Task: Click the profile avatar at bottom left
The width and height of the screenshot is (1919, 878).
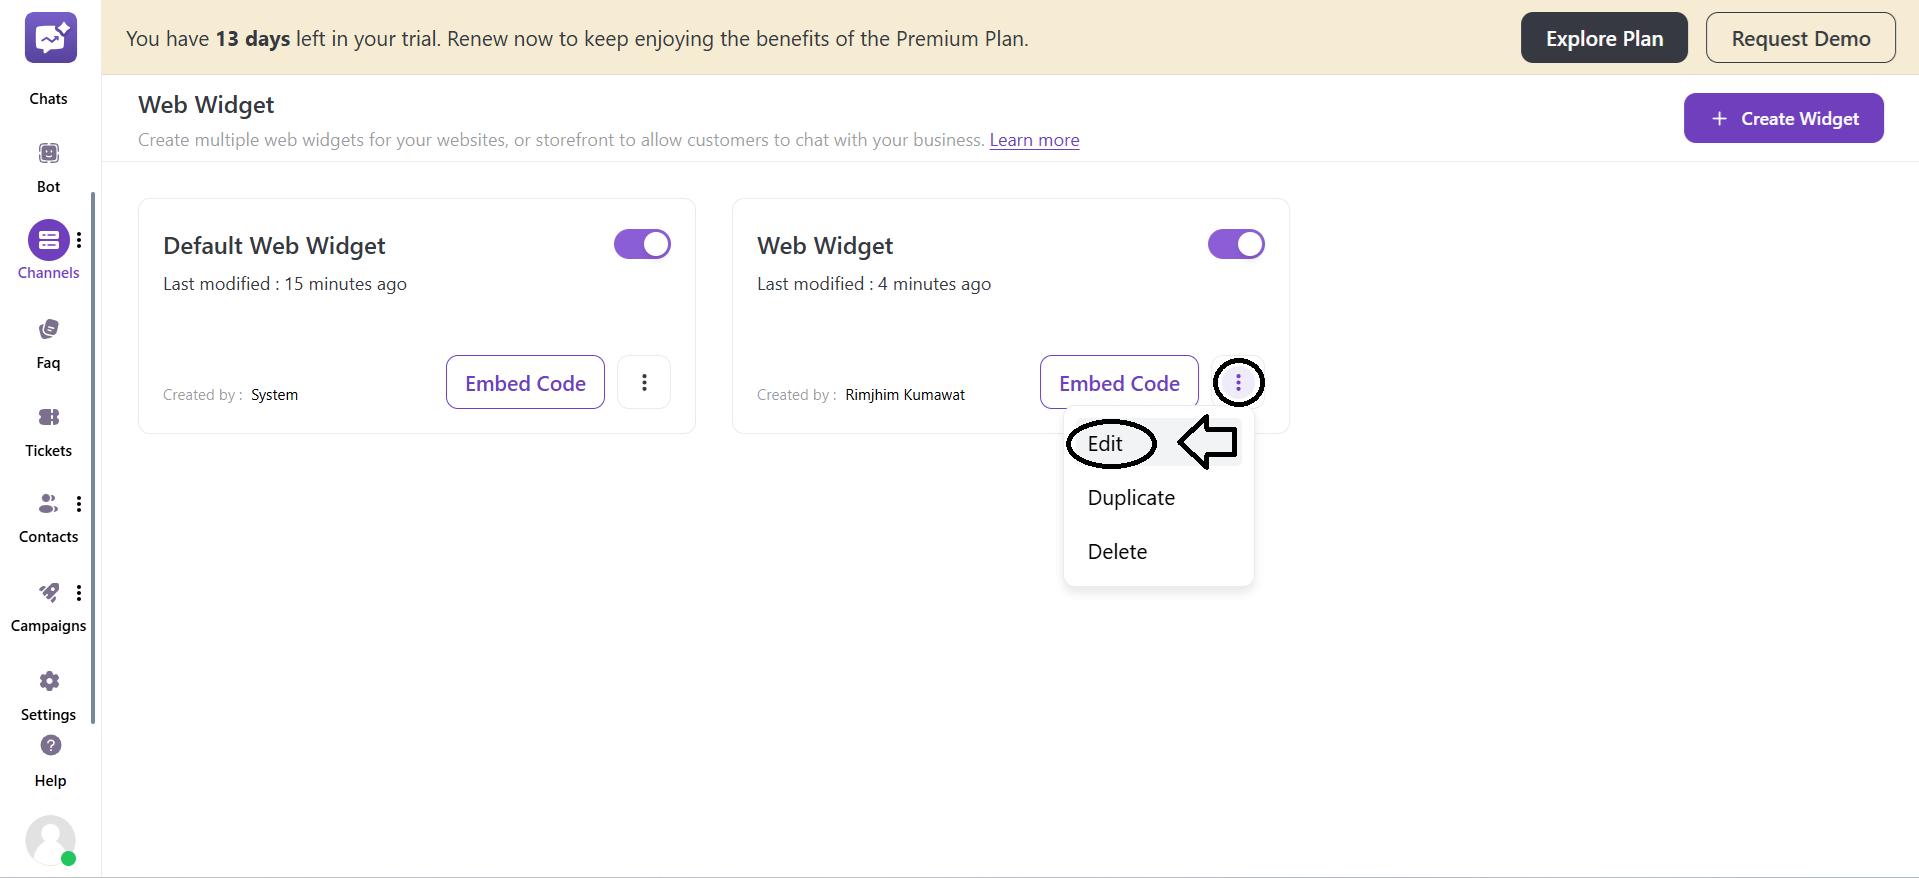Action: click(50, 841)
